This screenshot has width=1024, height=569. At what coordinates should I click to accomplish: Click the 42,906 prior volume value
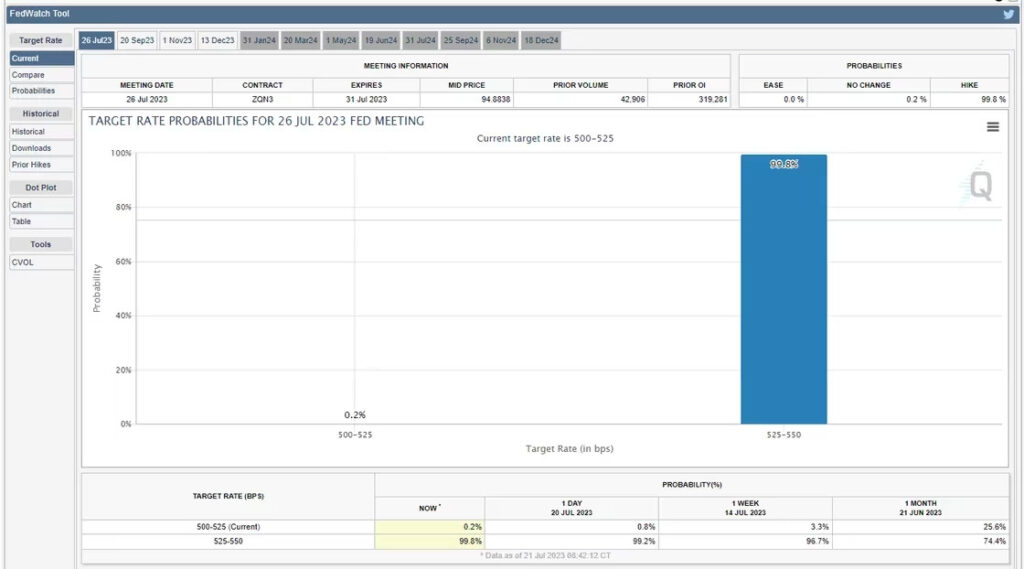[x=632, y=100]
